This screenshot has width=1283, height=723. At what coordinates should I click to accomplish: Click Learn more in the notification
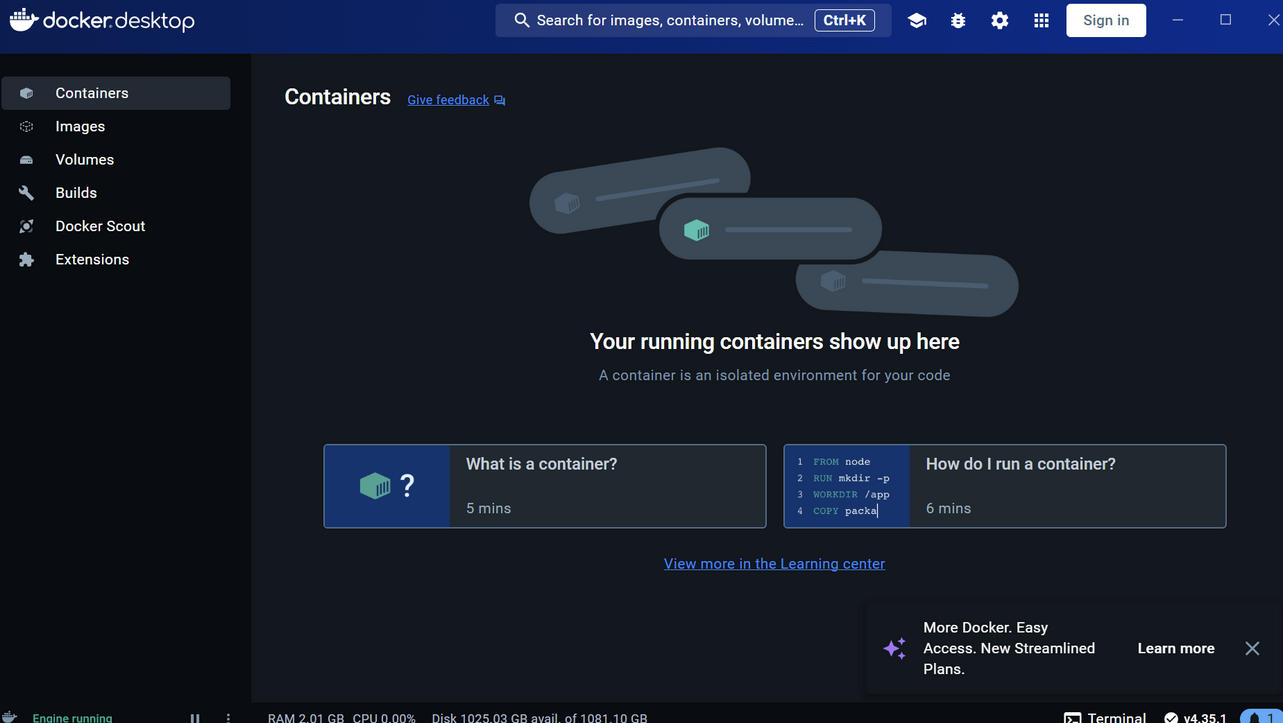click(x=1176, y=648)
